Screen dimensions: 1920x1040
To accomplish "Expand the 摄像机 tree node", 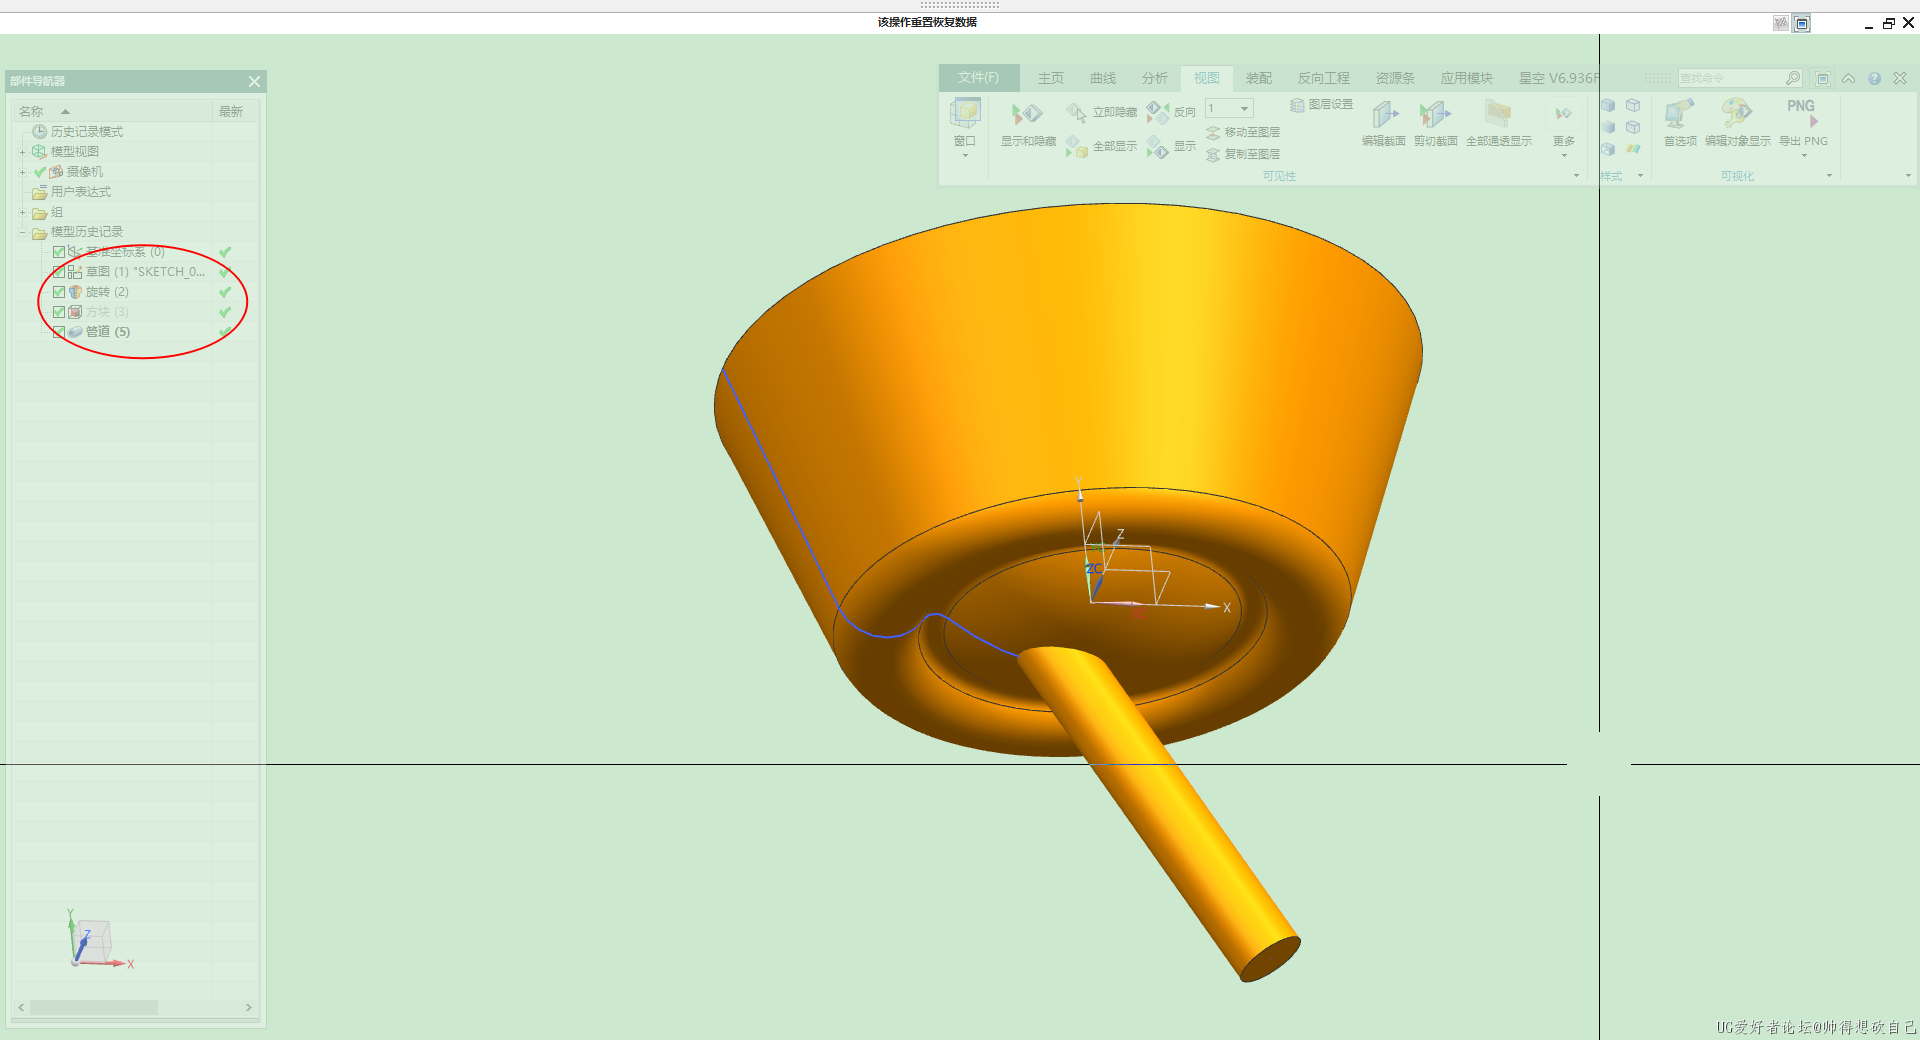I will tap(22, 172).
